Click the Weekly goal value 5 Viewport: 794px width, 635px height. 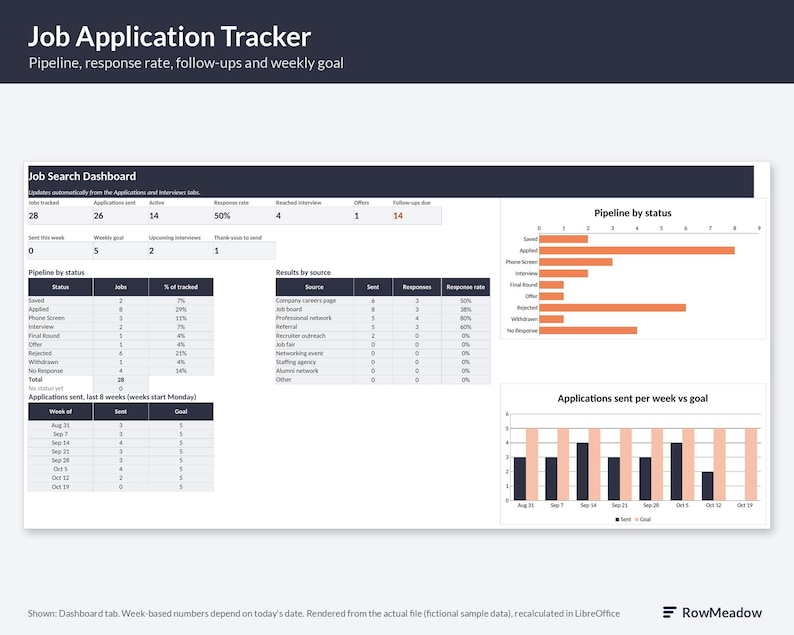pyautogui.click(x=96, y=251)
